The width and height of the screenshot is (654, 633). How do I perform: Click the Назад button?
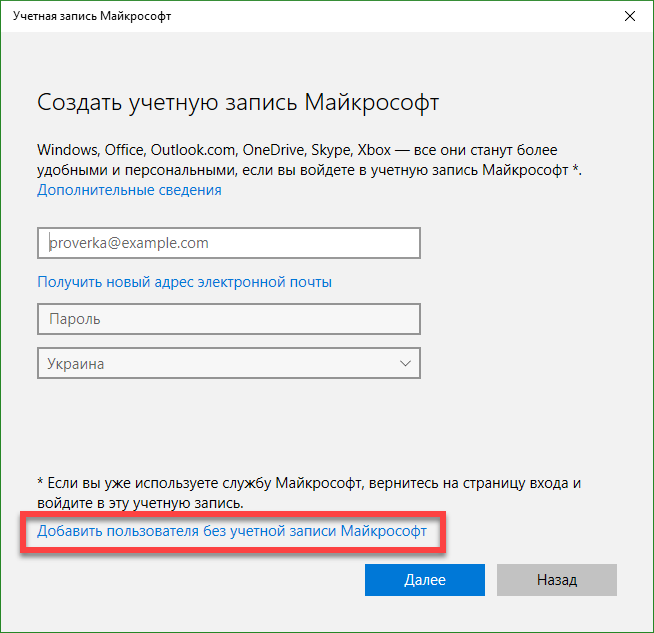[x=556, y=580]
